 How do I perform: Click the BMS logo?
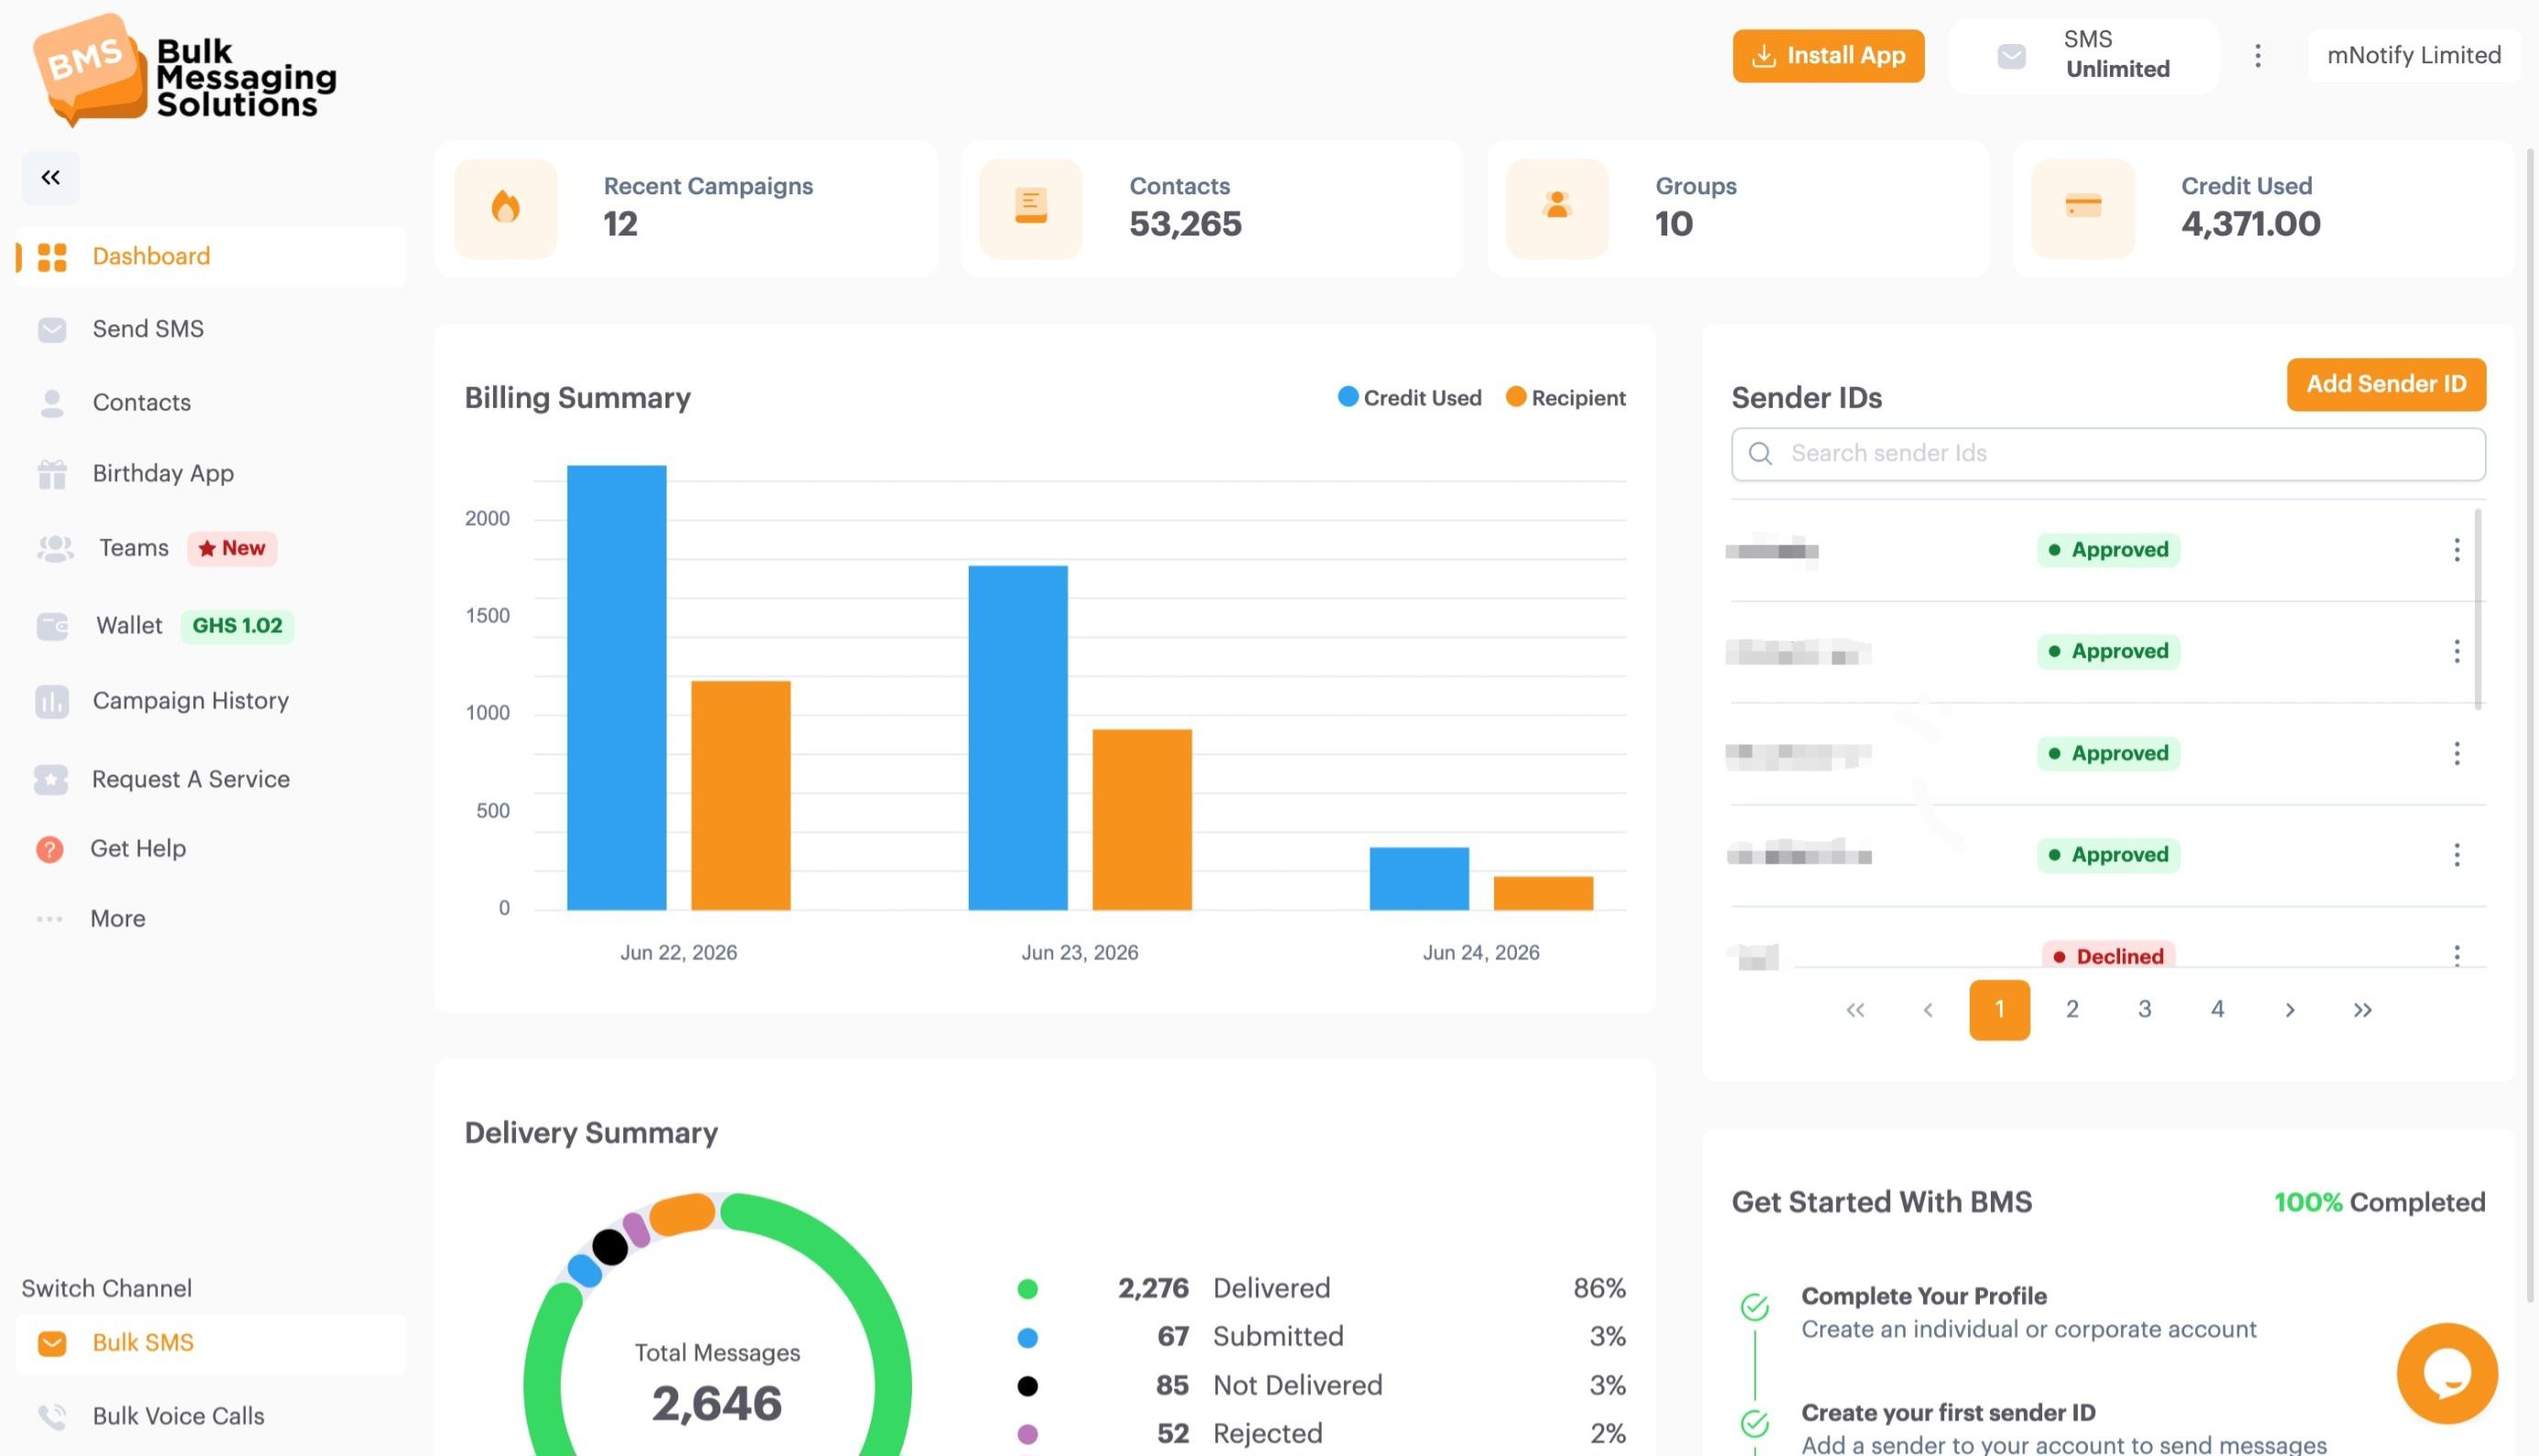click(185, 70)
